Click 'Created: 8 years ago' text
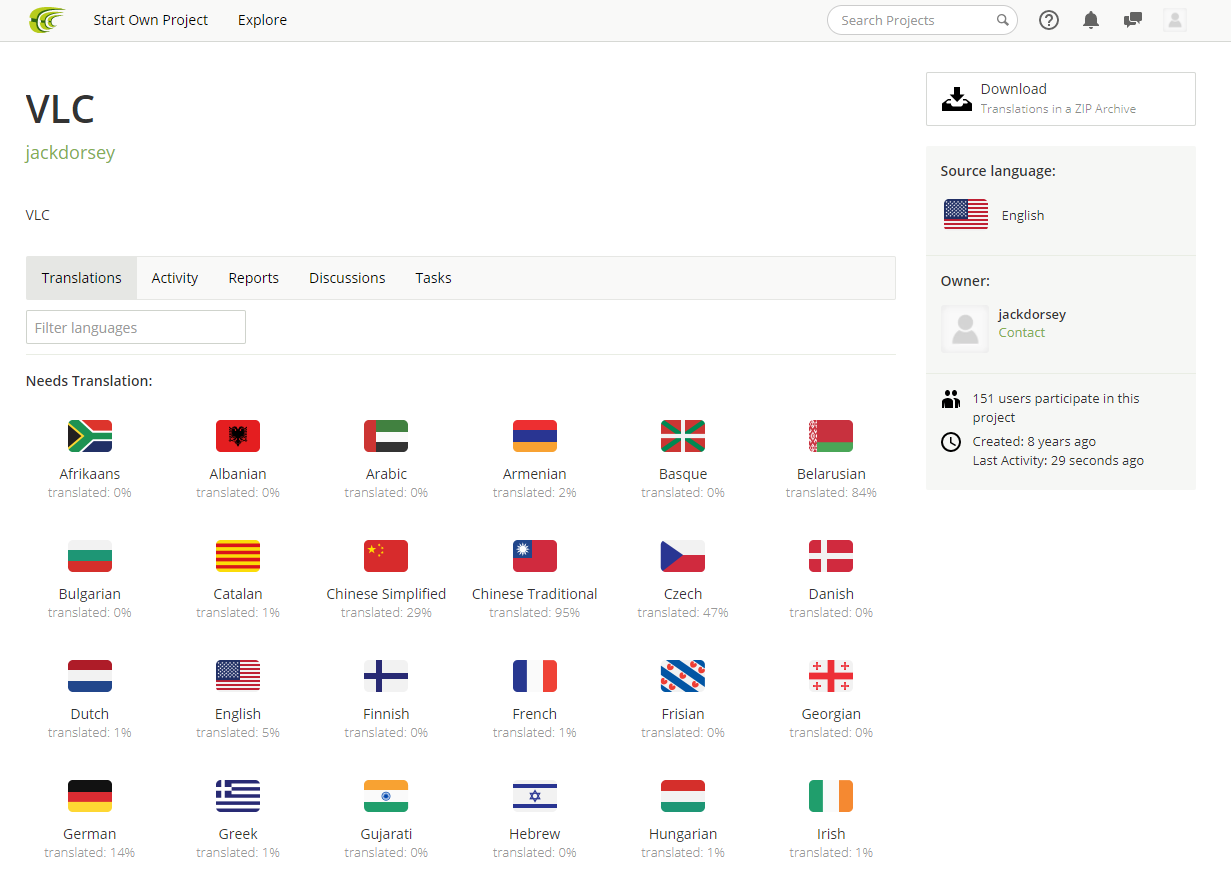The width and height of the screenshot is (1231, 871). (1034, 441)
